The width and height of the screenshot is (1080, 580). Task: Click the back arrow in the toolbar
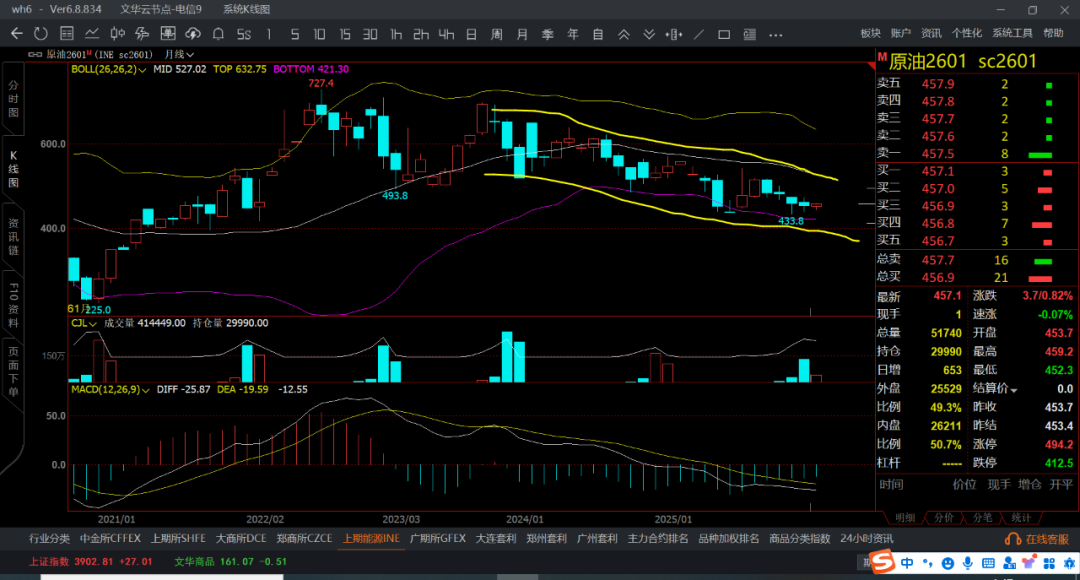pyautogui.click(x=17, y=34)
